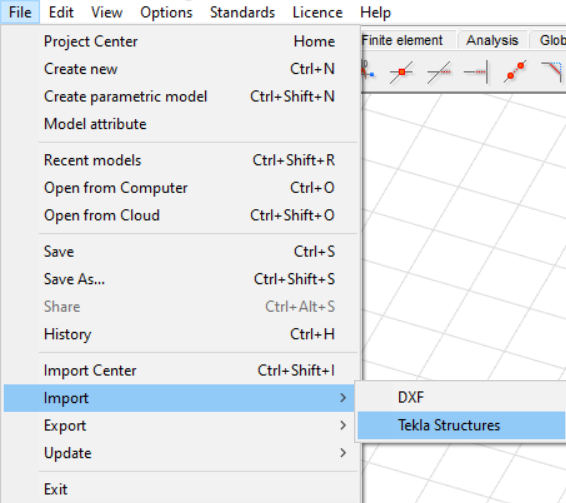Open the Edit menu
566x503 pixels.
[61, 12]
